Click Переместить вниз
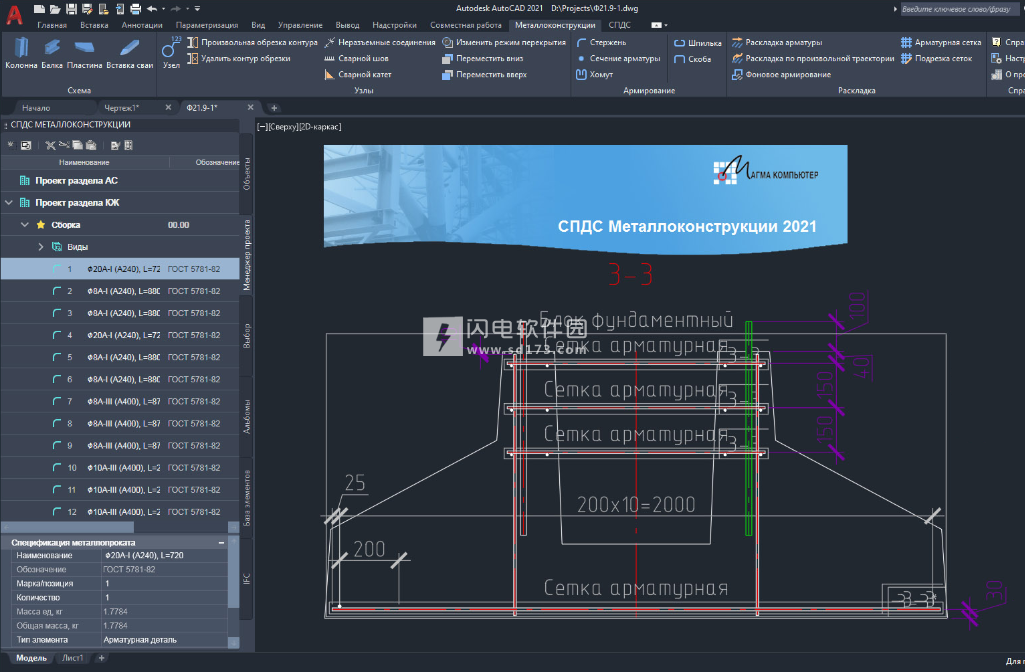Image resolution: width=1025 pixels, height=672 pixels. coord(482,58)
